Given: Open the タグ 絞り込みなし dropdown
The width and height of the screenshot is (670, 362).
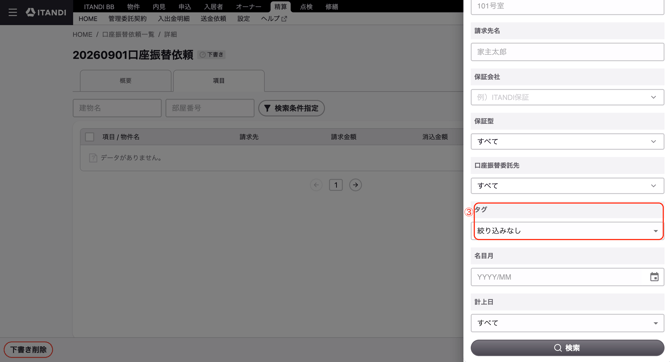Looking at the screenshot, I should [x=567, y=231].
